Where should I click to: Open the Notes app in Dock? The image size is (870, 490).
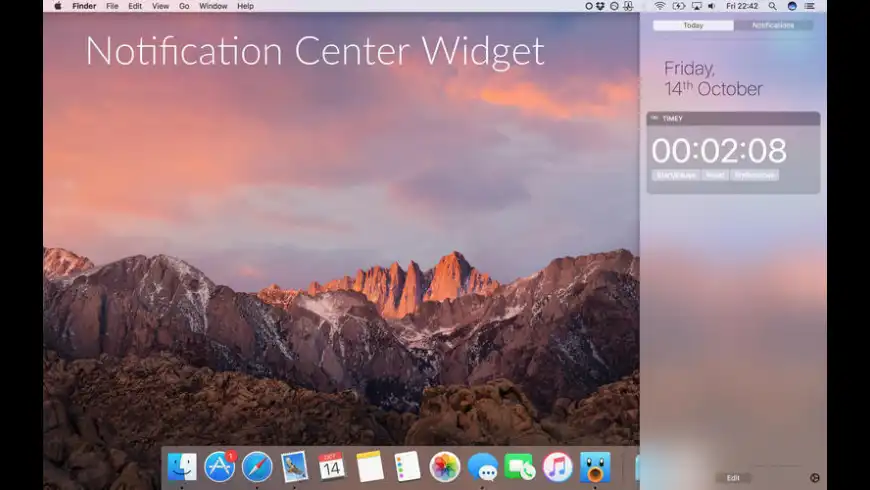point(370,466)
